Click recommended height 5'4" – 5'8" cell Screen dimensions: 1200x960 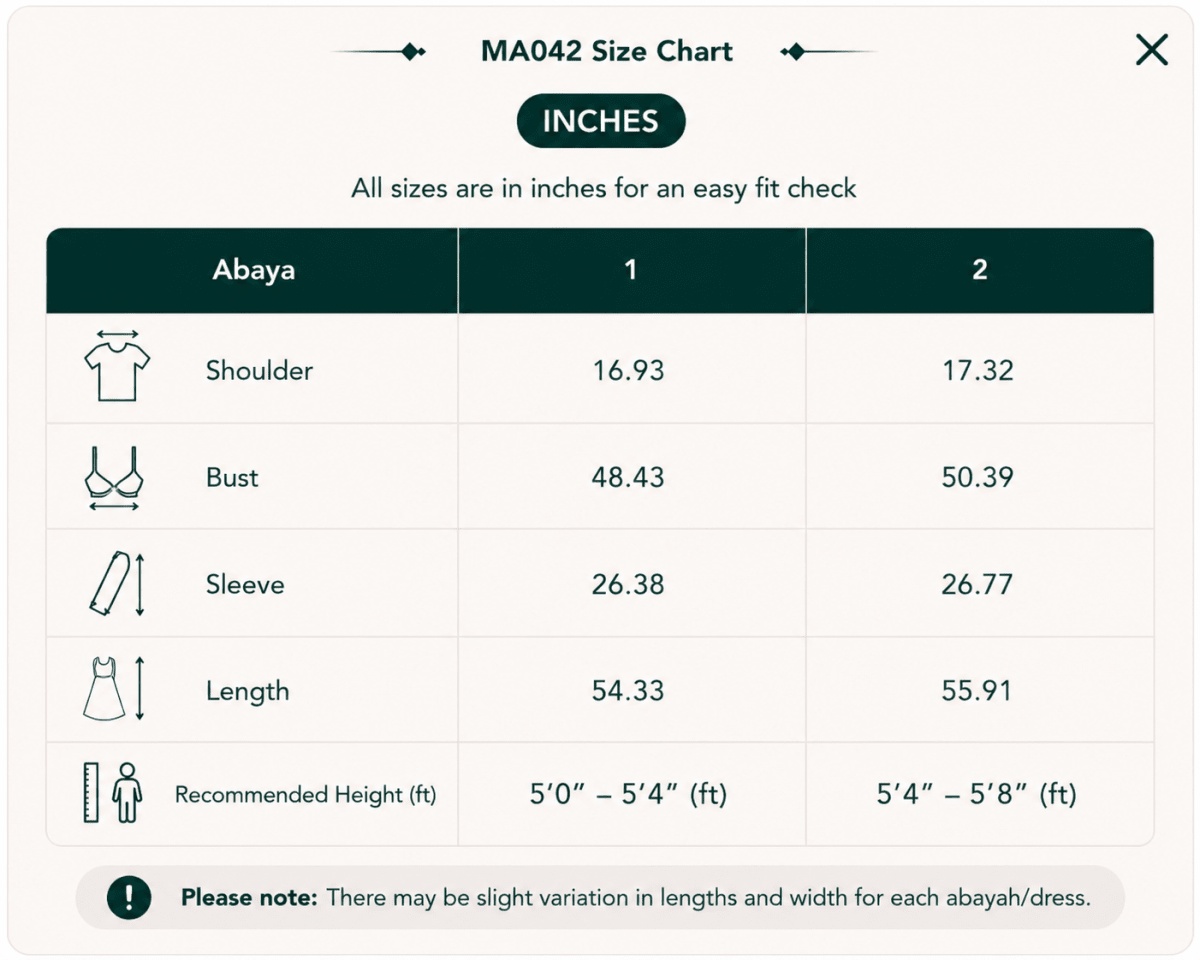(x=977, y=795)
